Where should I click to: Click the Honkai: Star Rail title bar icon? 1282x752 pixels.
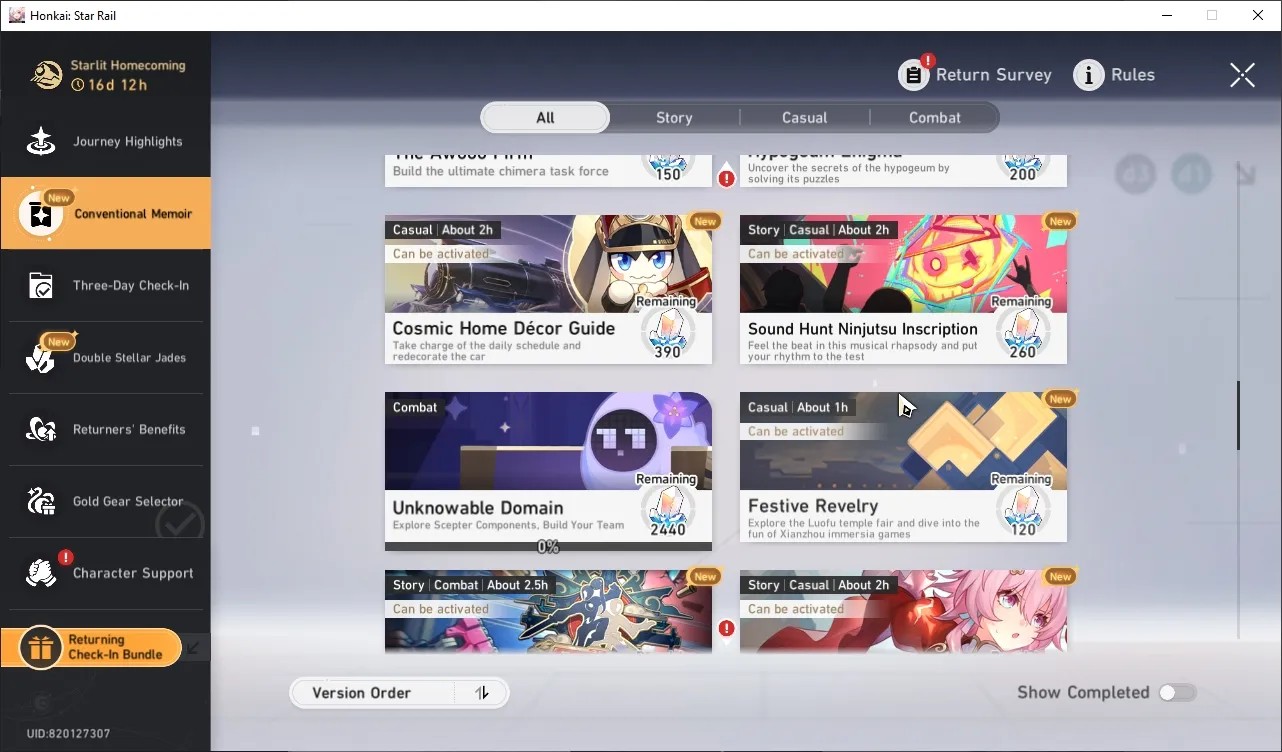[16, 15]
